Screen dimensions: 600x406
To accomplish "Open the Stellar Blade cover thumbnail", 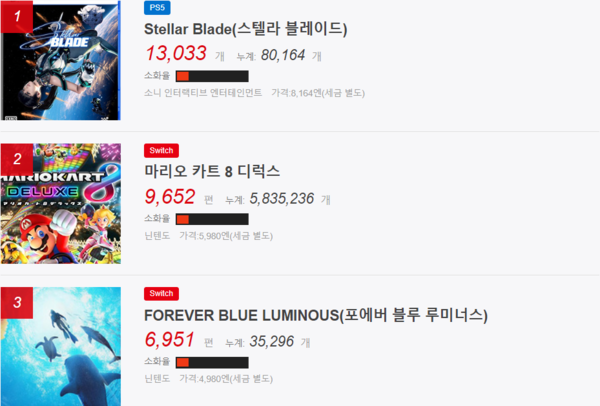I will click(x=60, y=60).
